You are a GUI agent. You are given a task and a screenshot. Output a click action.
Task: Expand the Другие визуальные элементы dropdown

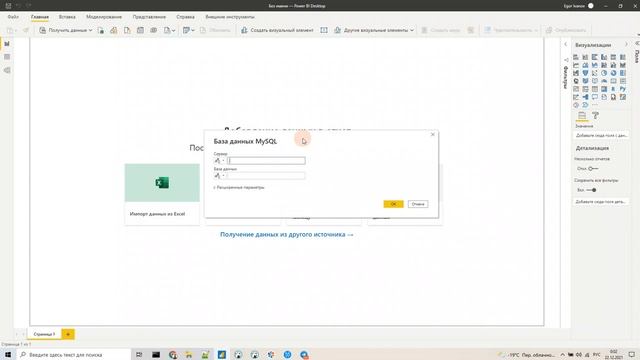click(411, 30)
